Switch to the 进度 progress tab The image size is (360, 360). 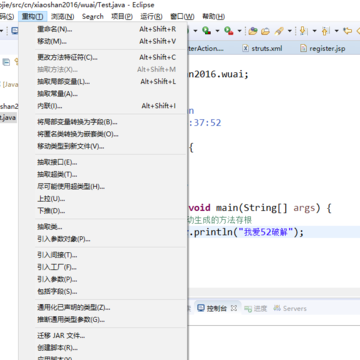point(255,309)
